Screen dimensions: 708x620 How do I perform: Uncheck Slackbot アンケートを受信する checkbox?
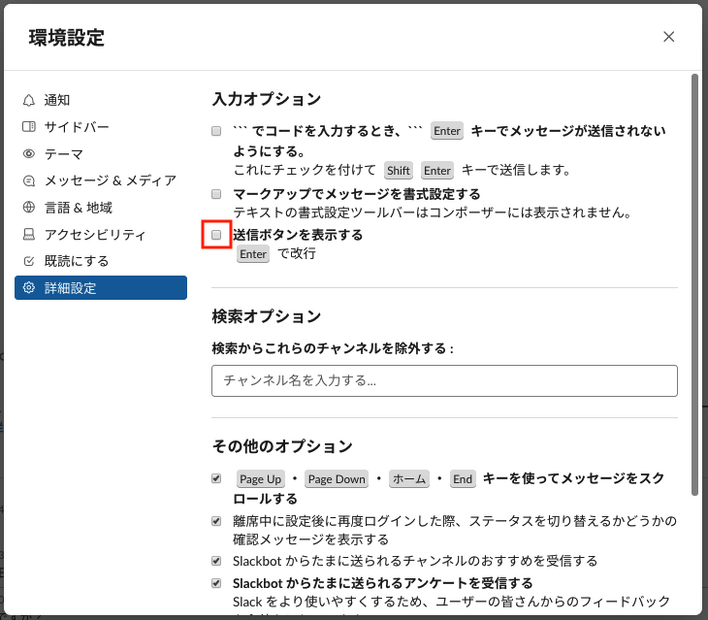(216, 583)
